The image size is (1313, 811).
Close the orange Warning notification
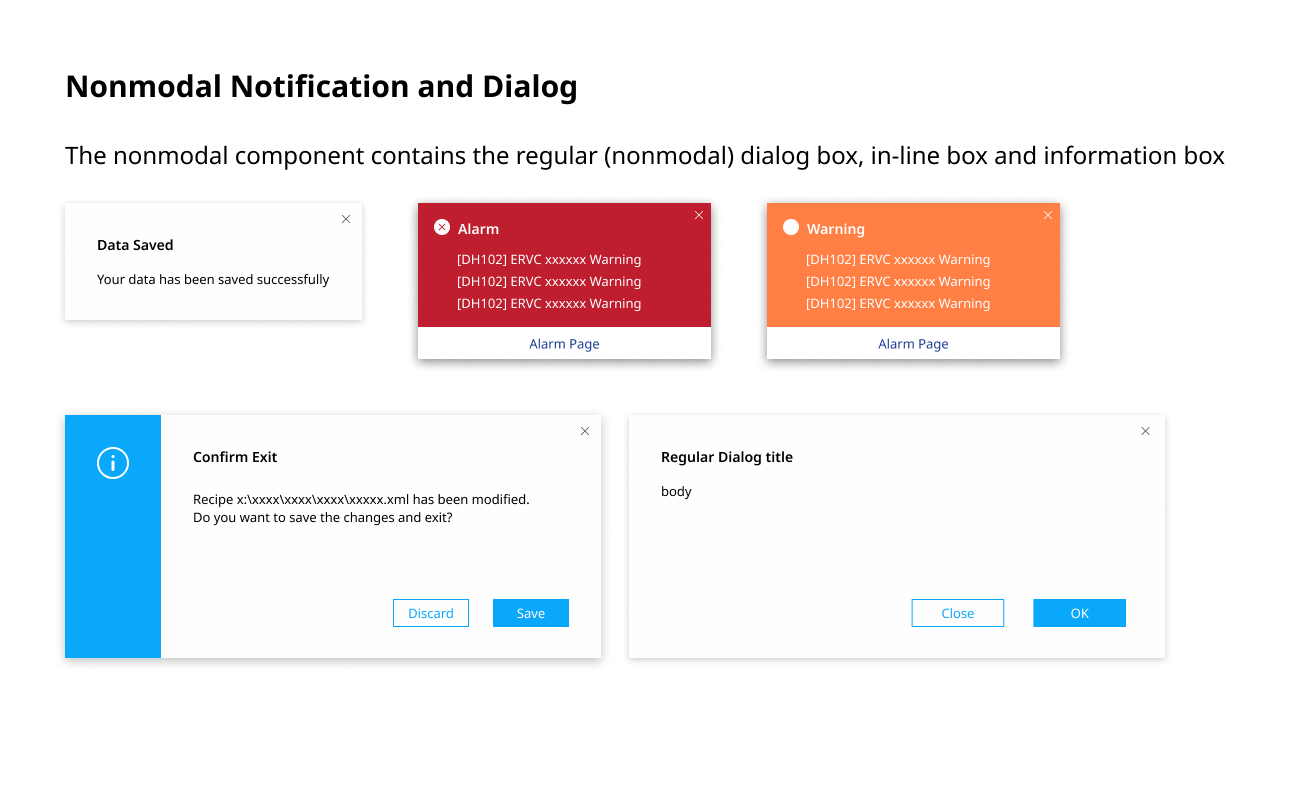[1048, 215]
